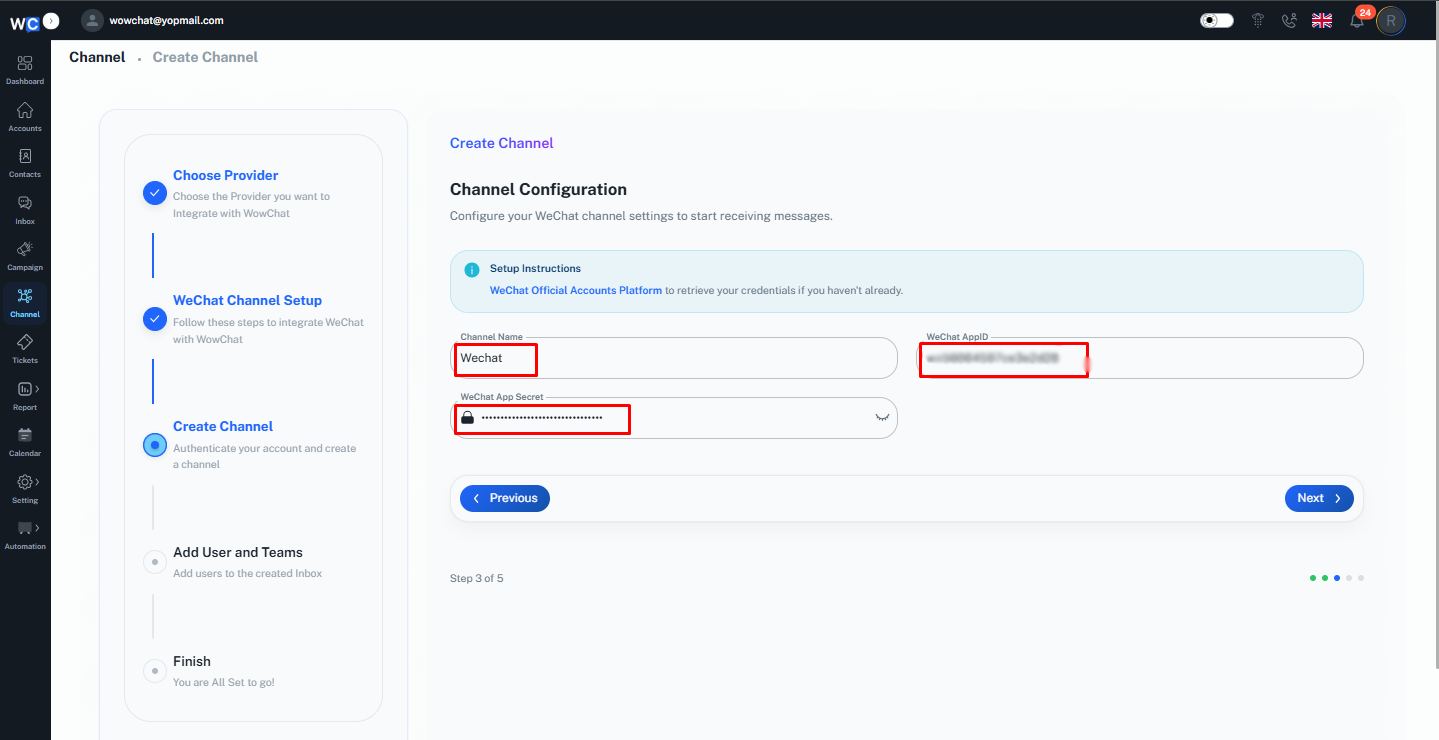Toggle the dark mode switch
The height and width of the screenshot is (740, 1439).
[1217, 20]
